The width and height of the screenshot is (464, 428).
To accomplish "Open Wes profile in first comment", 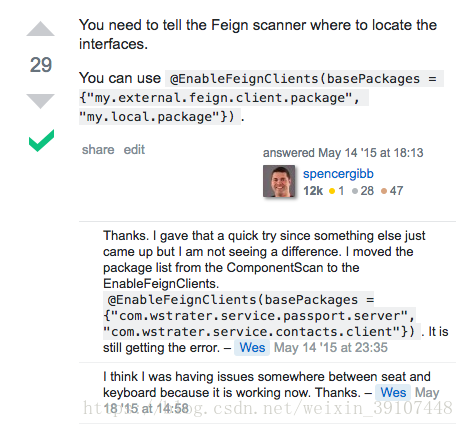I will (x=252, y=348).
